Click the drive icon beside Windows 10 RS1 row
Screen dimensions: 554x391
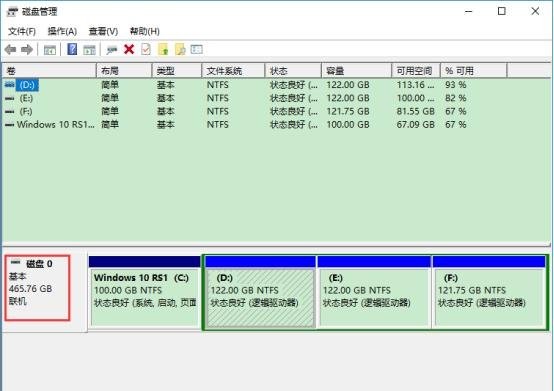[x=10, y=125]
